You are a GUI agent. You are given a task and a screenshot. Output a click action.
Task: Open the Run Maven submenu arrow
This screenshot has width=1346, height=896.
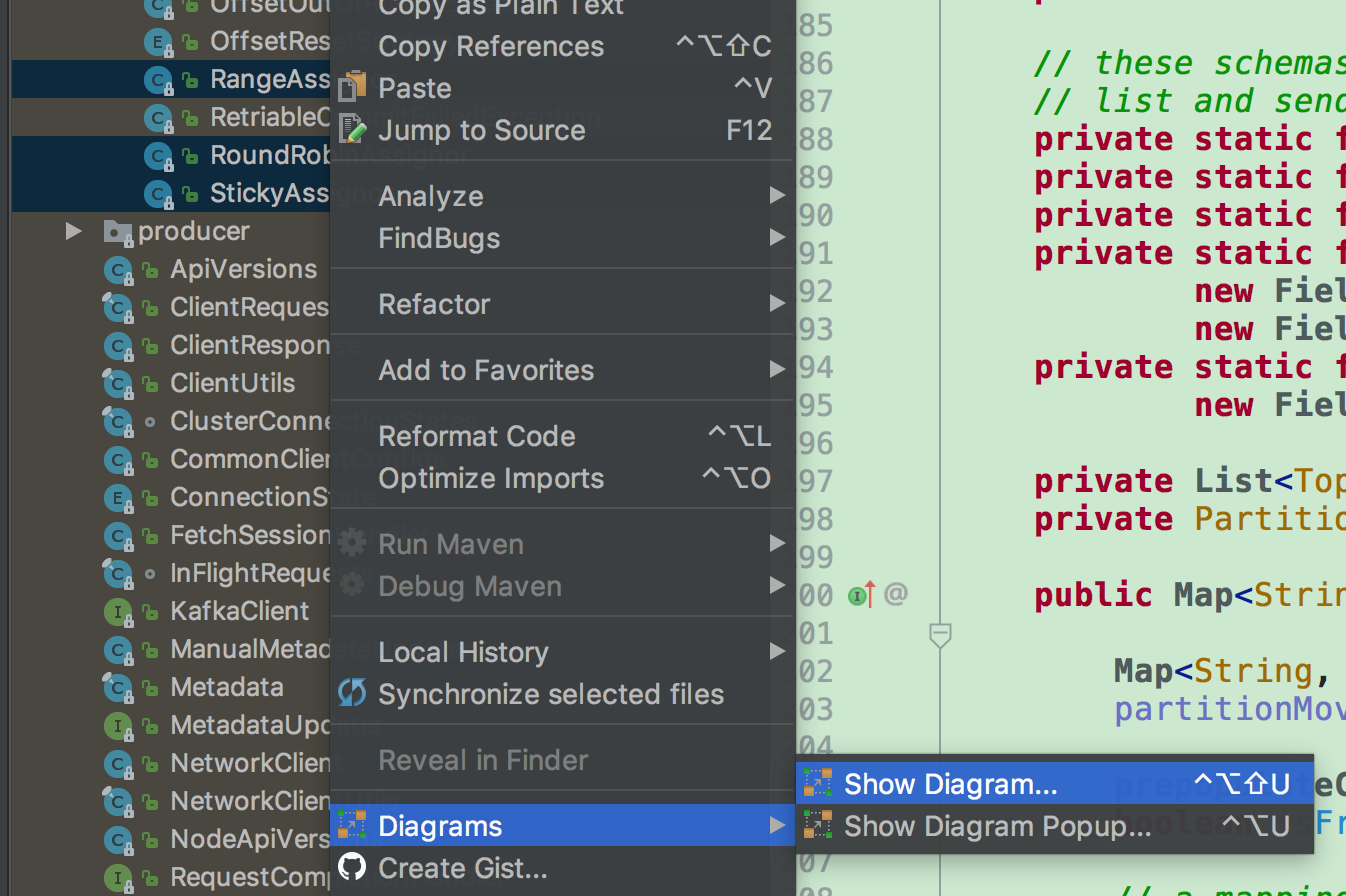coord(777,544)
